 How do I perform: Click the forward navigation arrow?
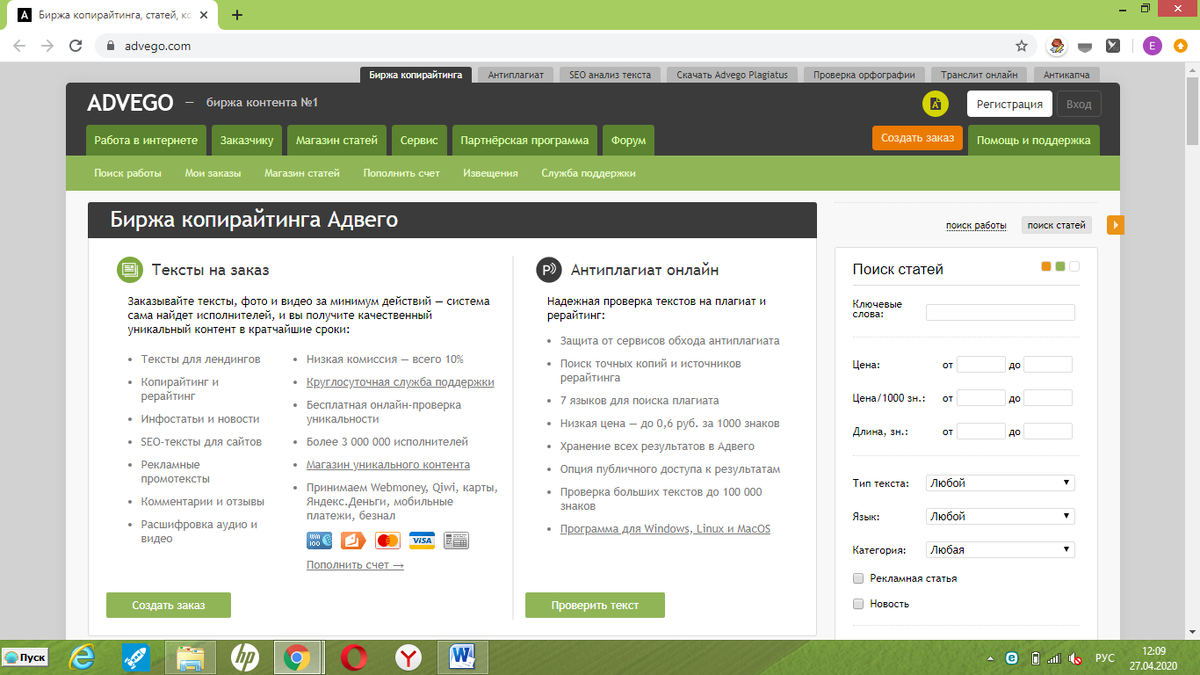pos(47,45)
